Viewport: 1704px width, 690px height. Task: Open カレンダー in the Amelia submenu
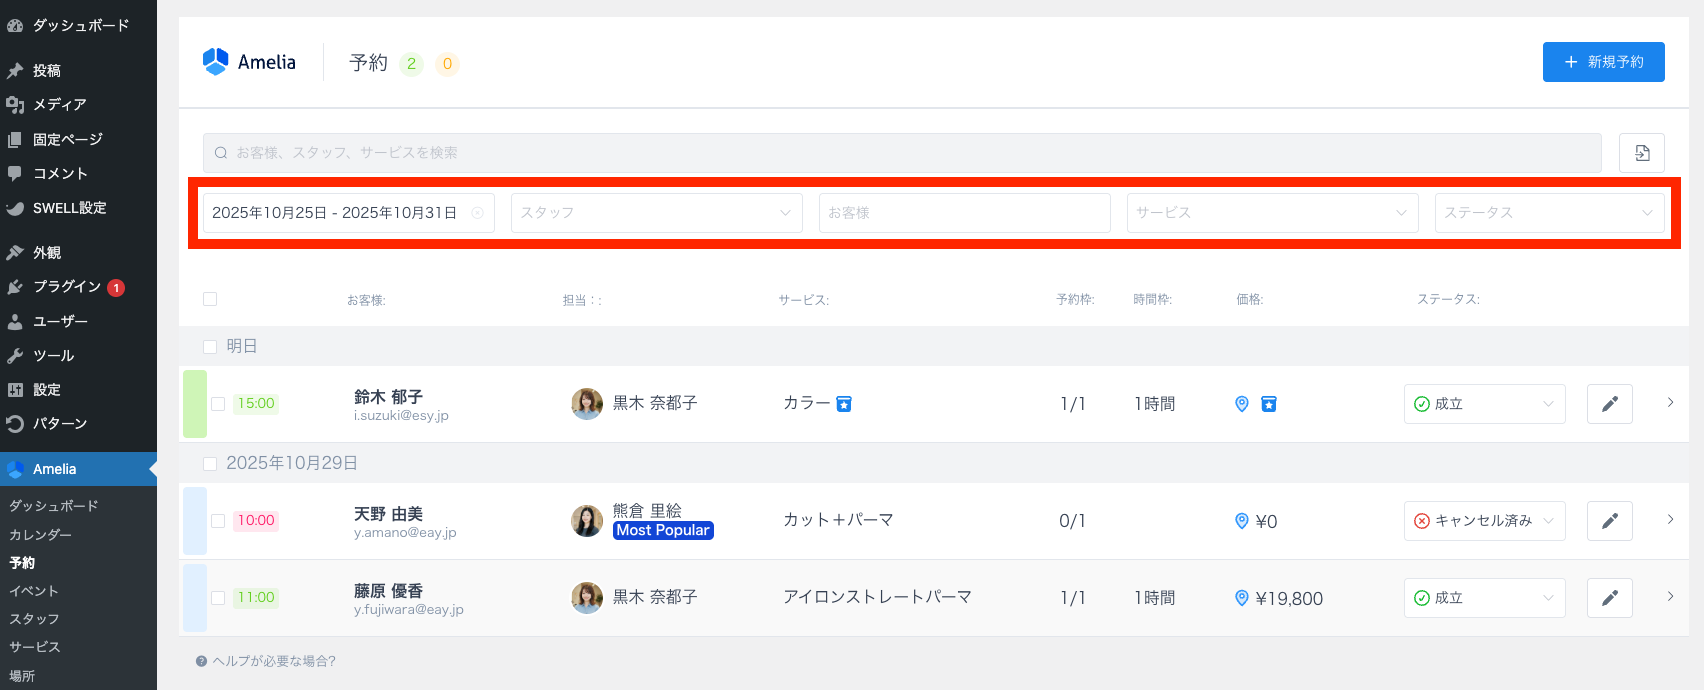40,535
